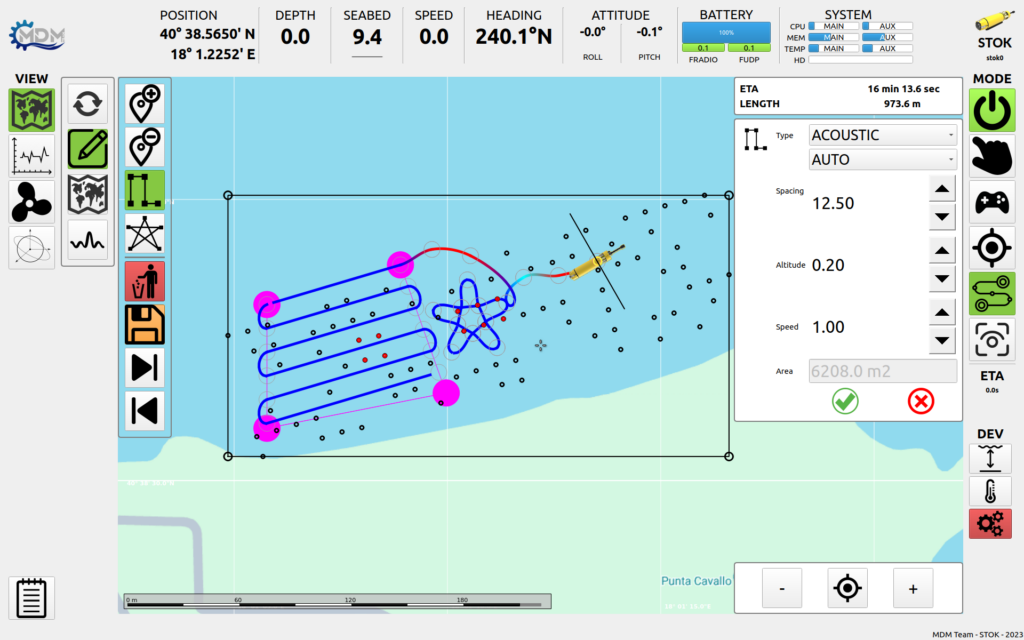Toggle the rectangular survey area tool
This screenshot has height=640, width=1024.
click(x=145, y=190)
